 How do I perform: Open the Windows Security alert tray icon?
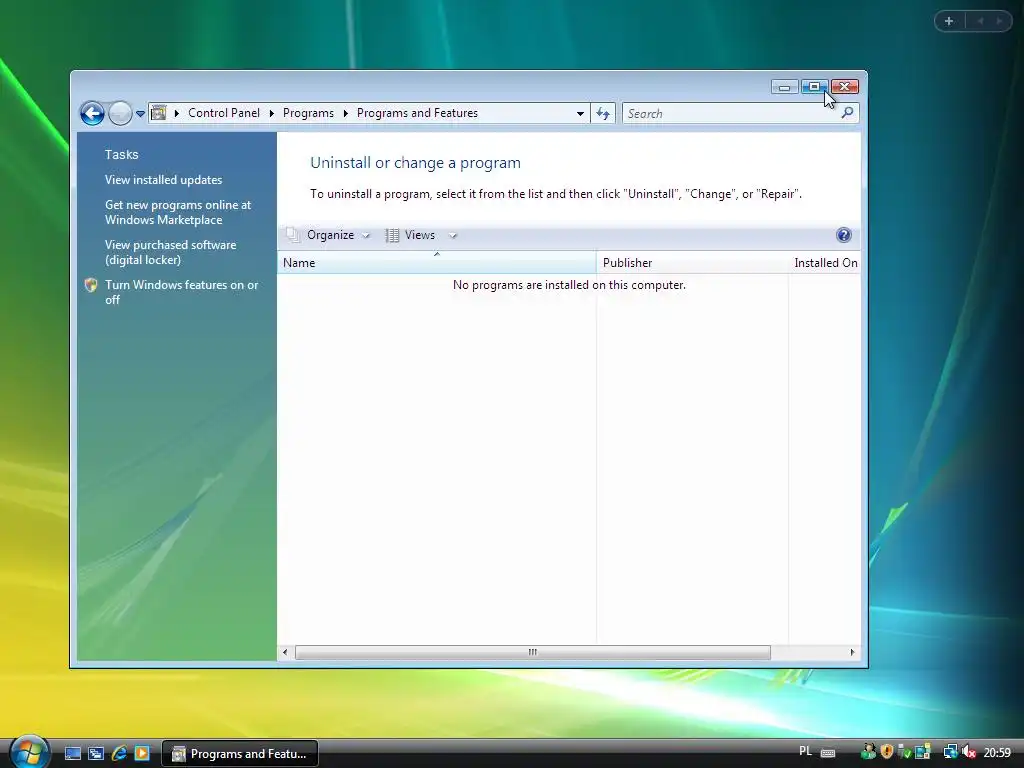point(886,752)
